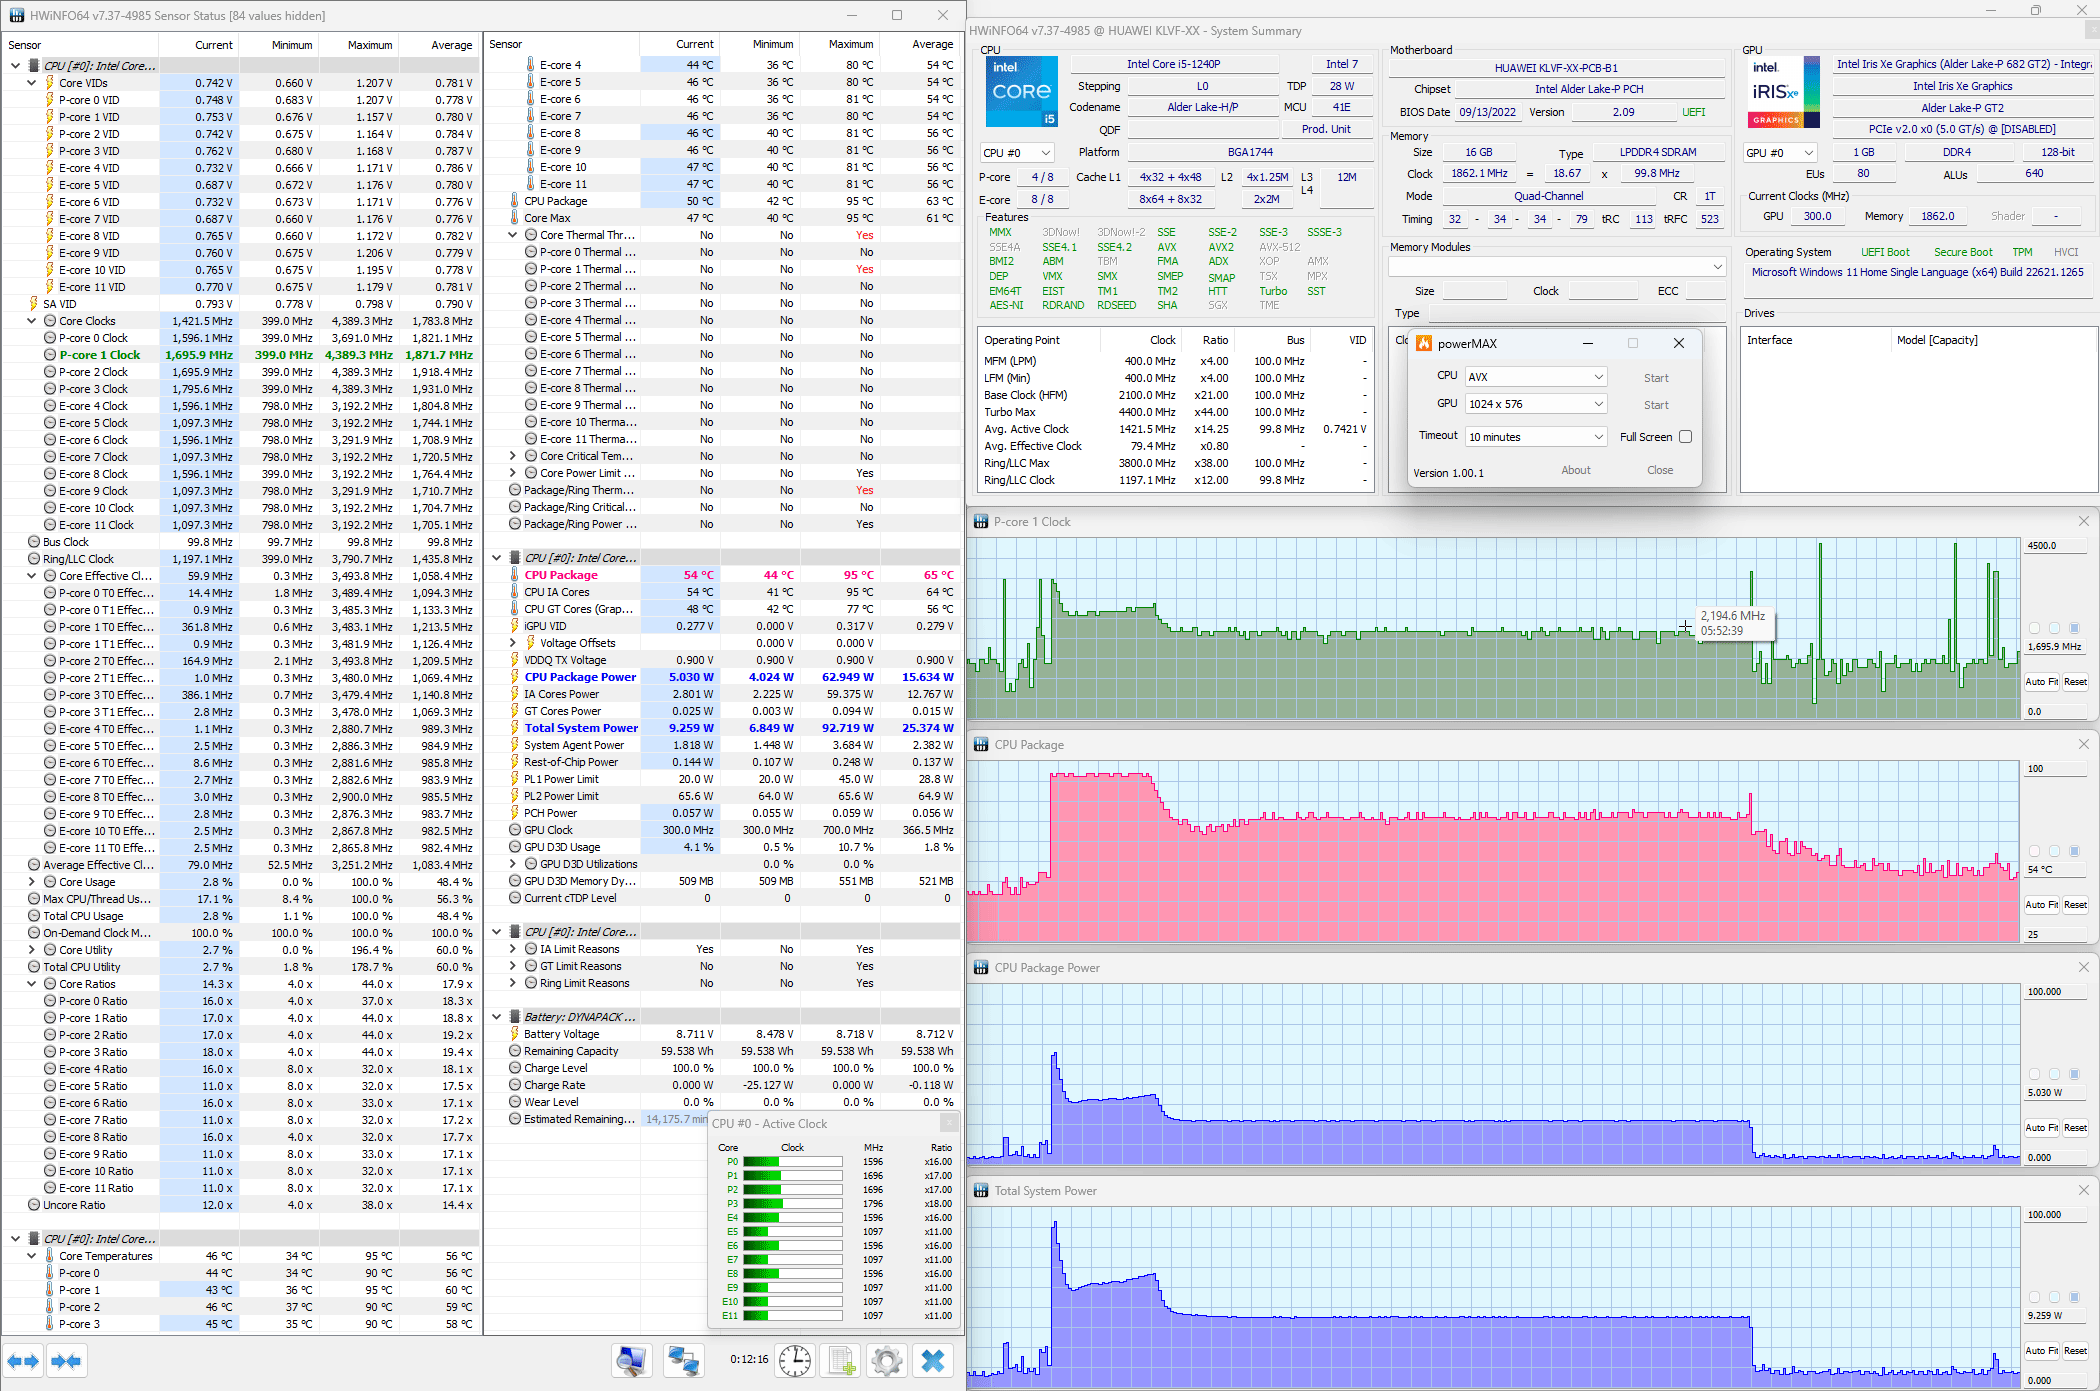Minimize the powerMAX window

(1587, 343)
